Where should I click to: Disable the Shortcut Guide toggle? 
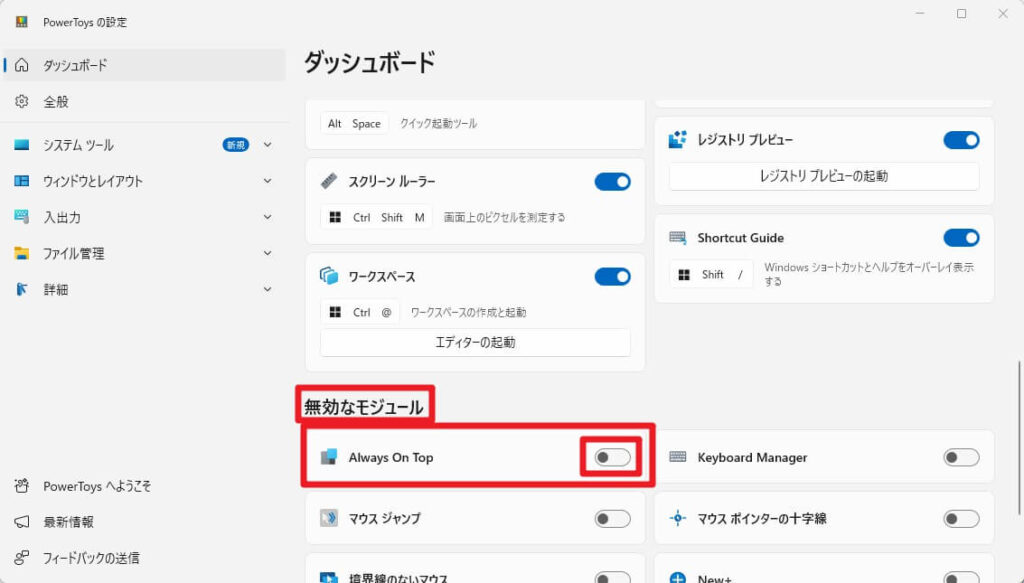point(961,238)
